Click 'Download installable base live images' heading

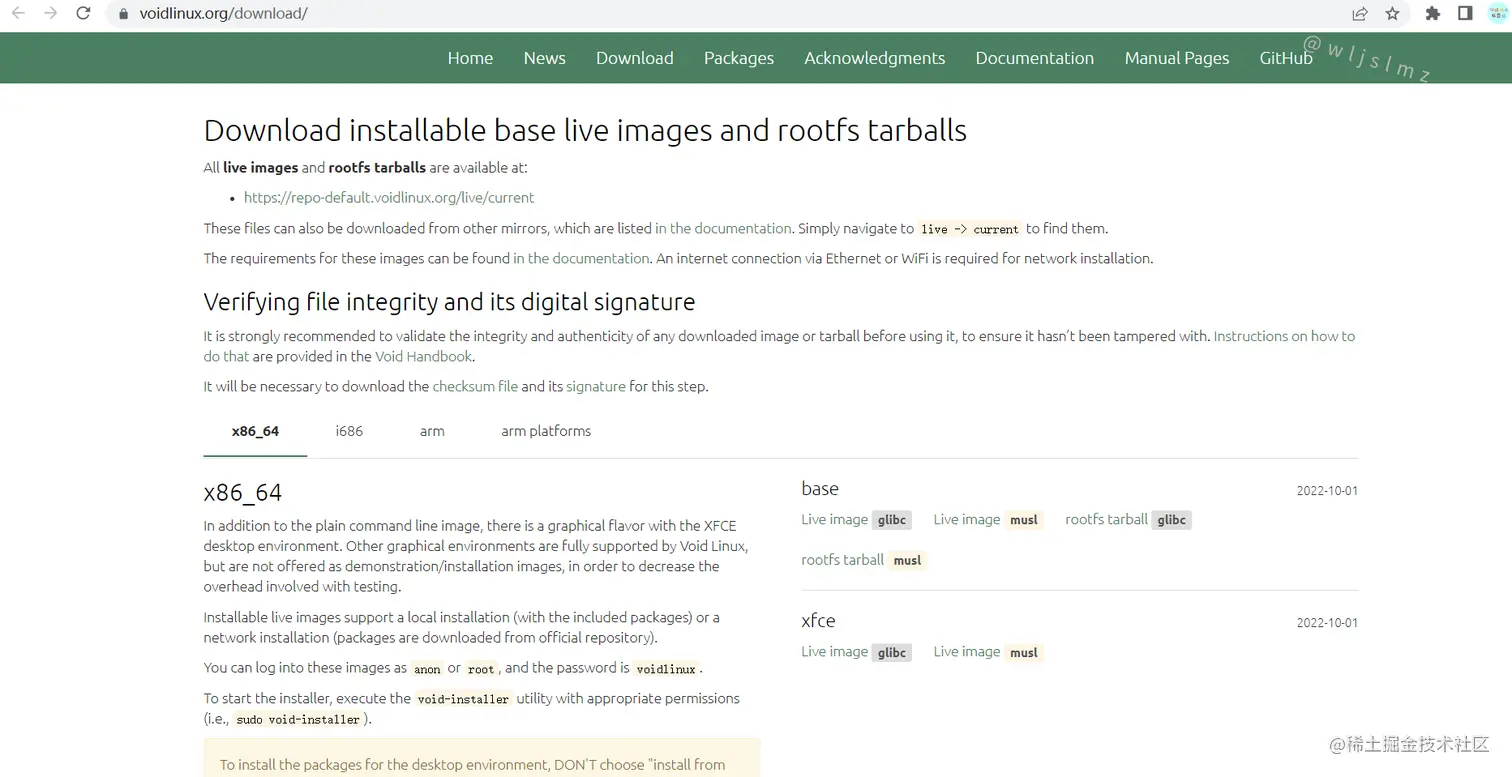point(585,131)
